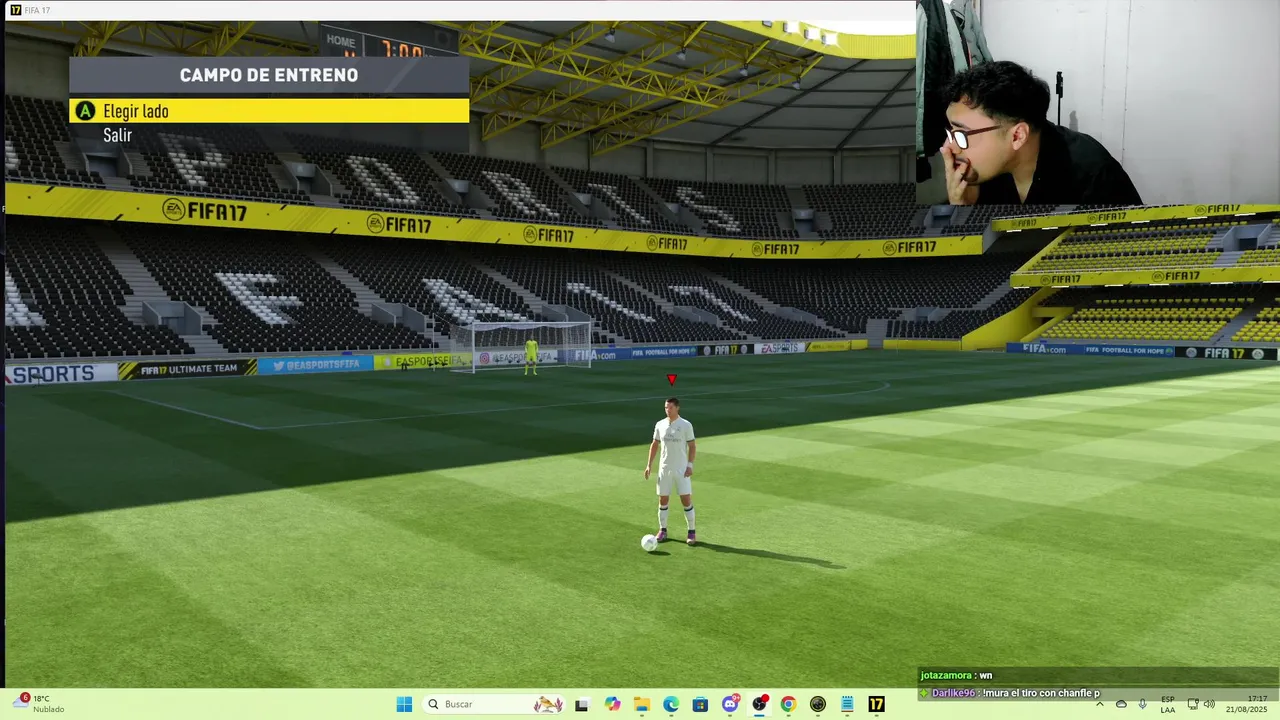Open the round dark-green taskbar app
Screen dimensions: 1280x720
[818, 704]
